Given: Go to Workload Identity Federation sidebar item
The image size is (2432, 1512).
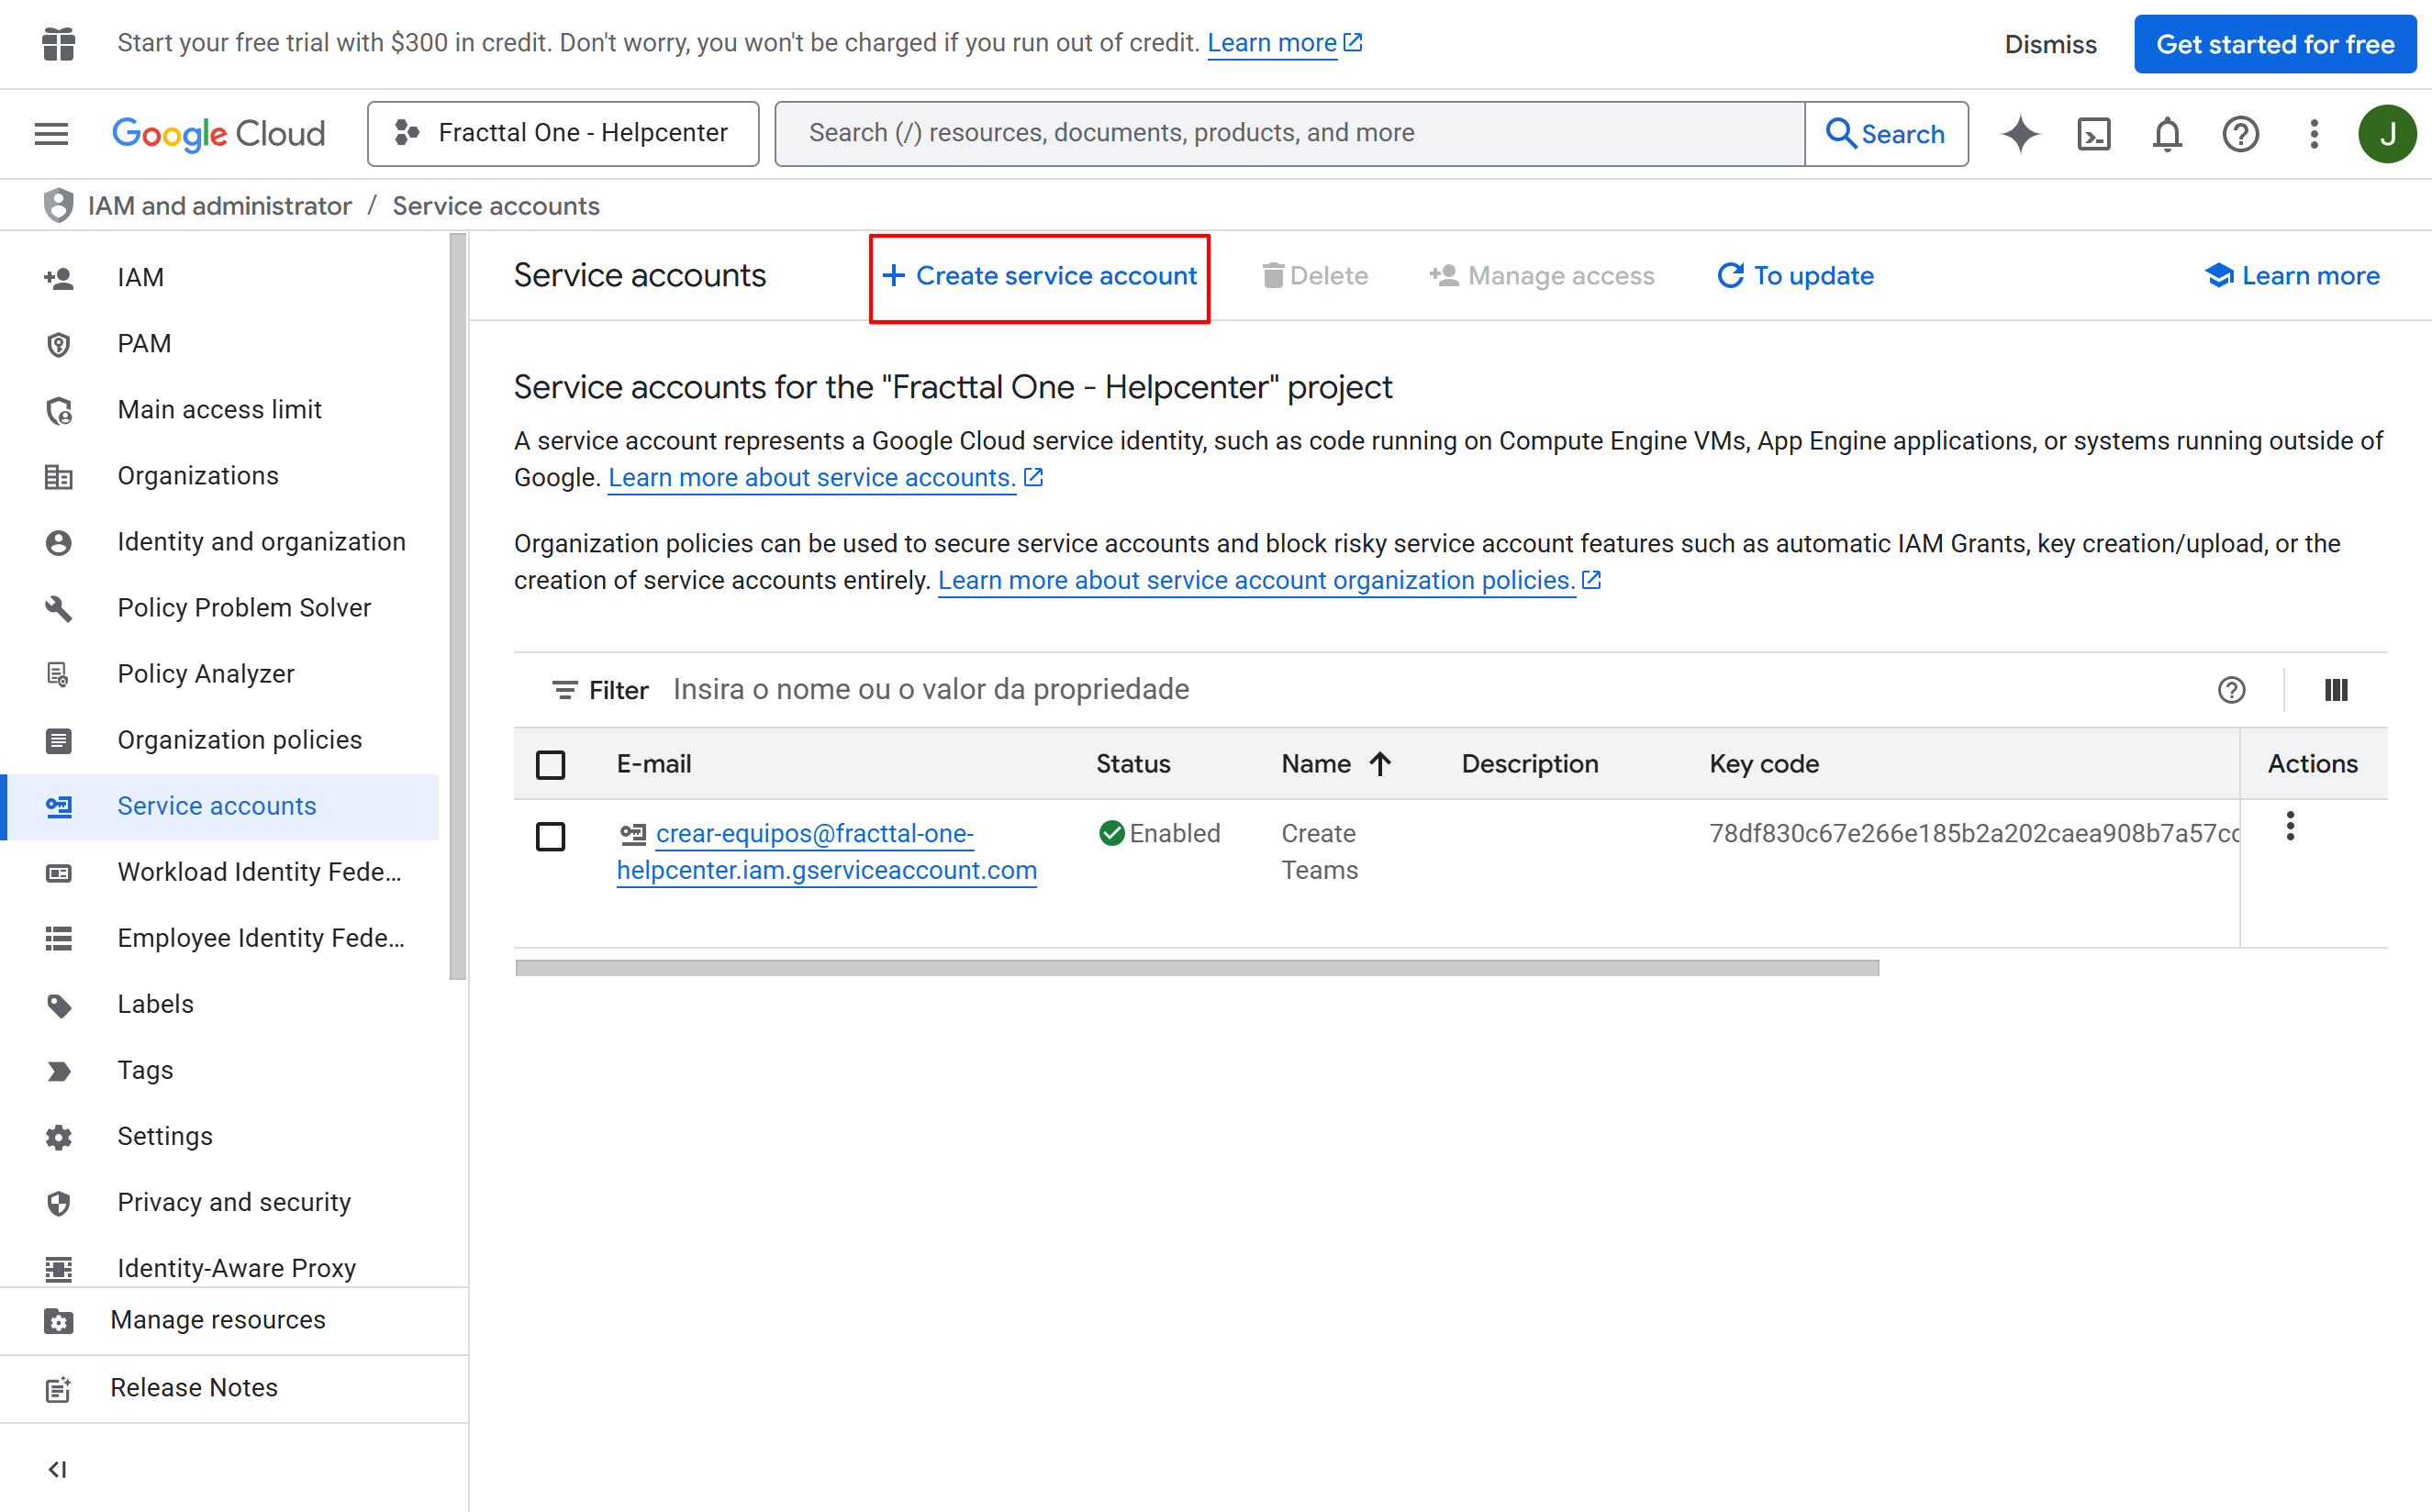Looking at the screenshot, I should [x=259, y=872].
